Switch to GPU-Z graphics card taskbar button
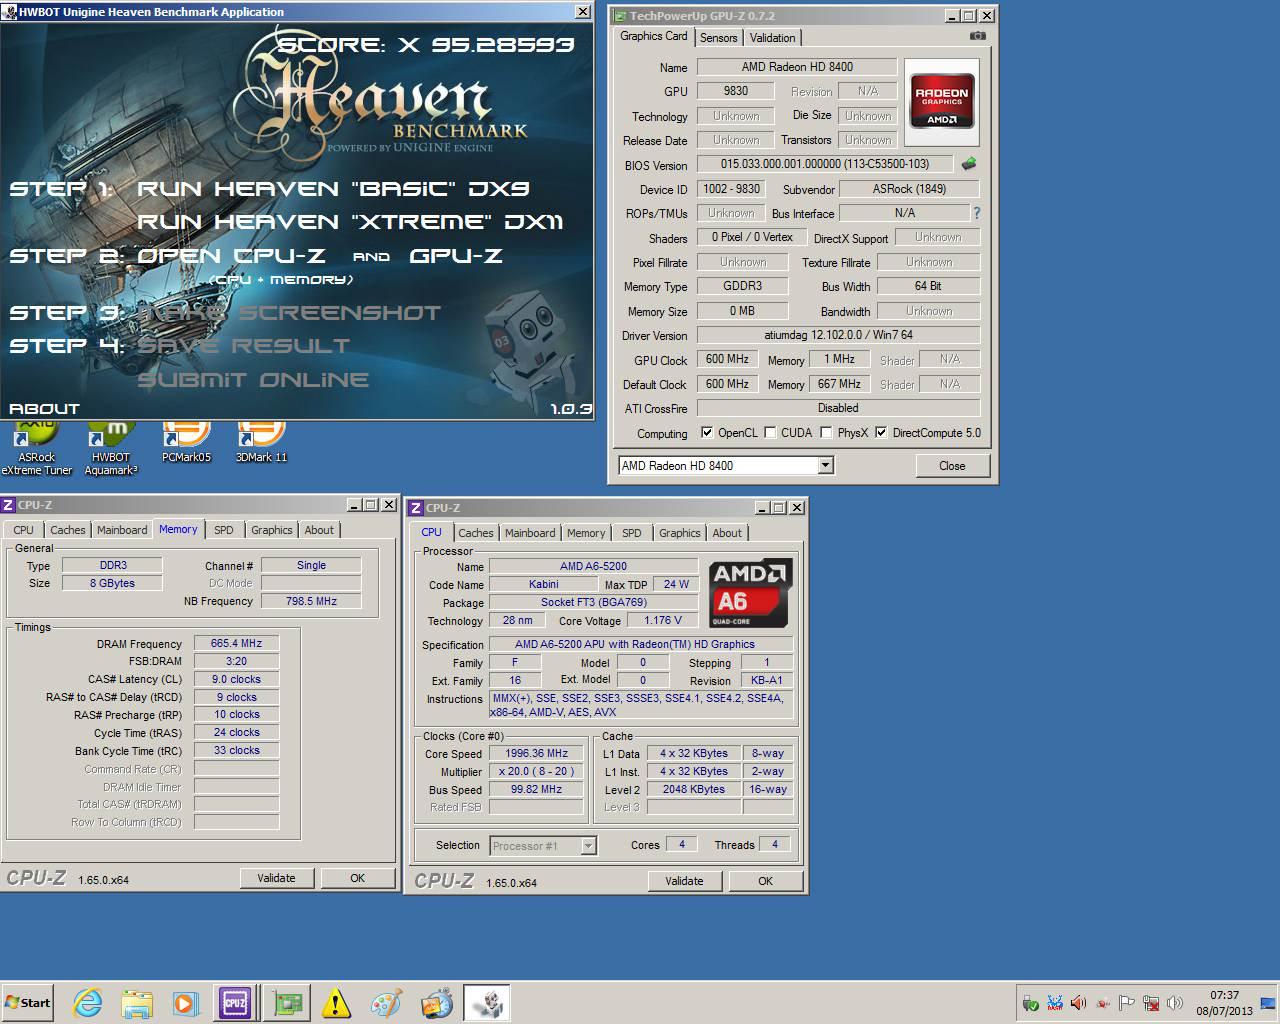 [x=287, y=1002]
